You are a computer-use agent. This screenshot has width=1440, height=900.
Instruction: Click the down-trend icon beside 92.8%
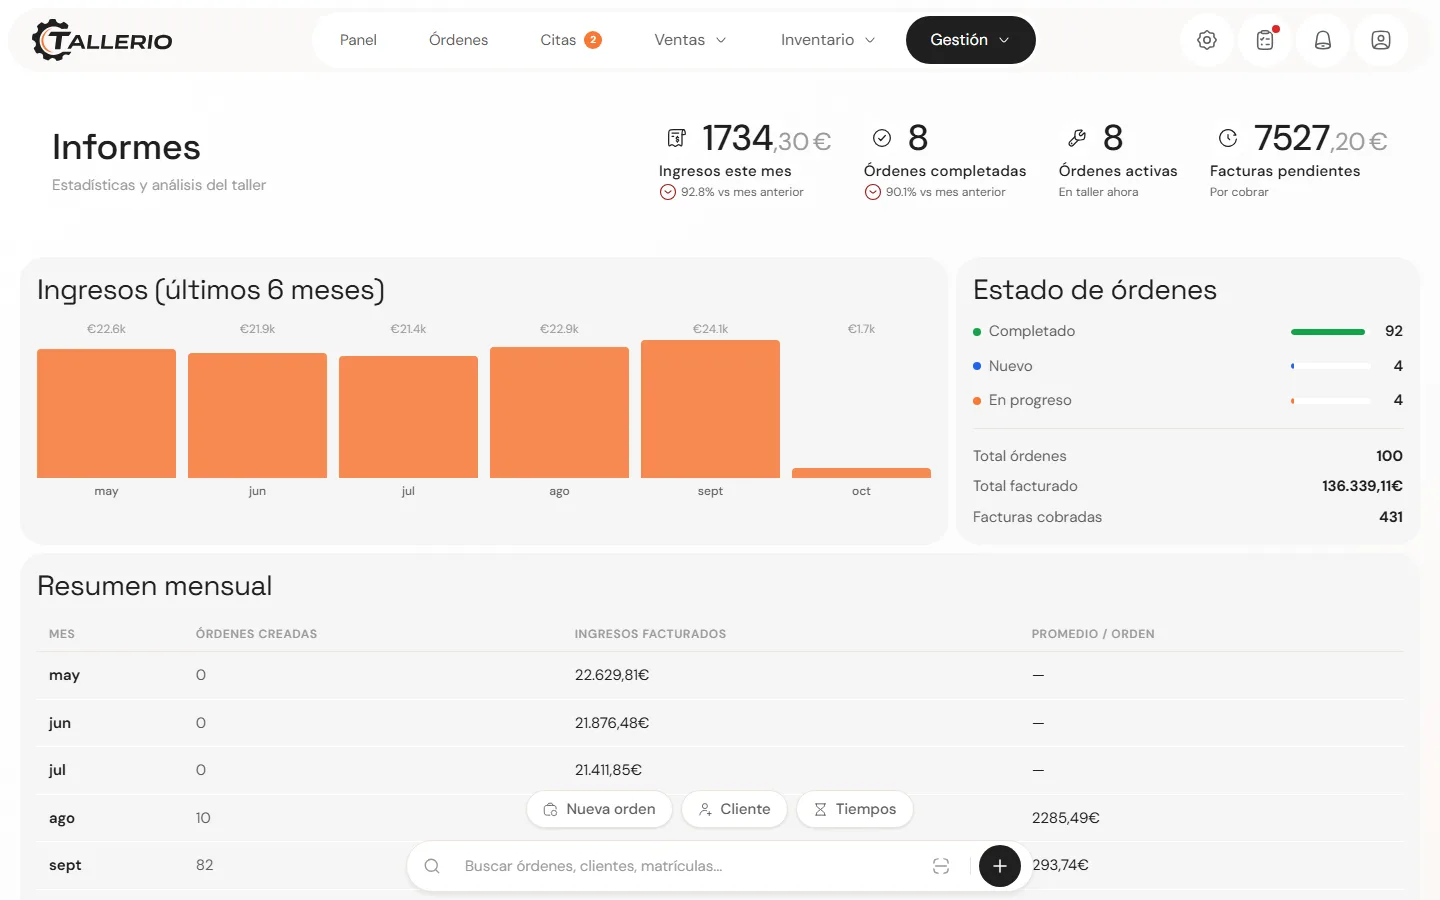tap(667, 192)
